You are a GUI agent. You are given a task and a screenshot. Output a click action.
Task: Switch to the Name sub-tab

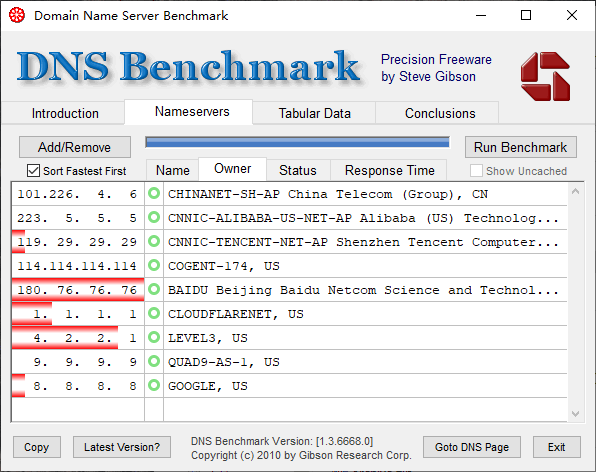[x=173, y=170]
